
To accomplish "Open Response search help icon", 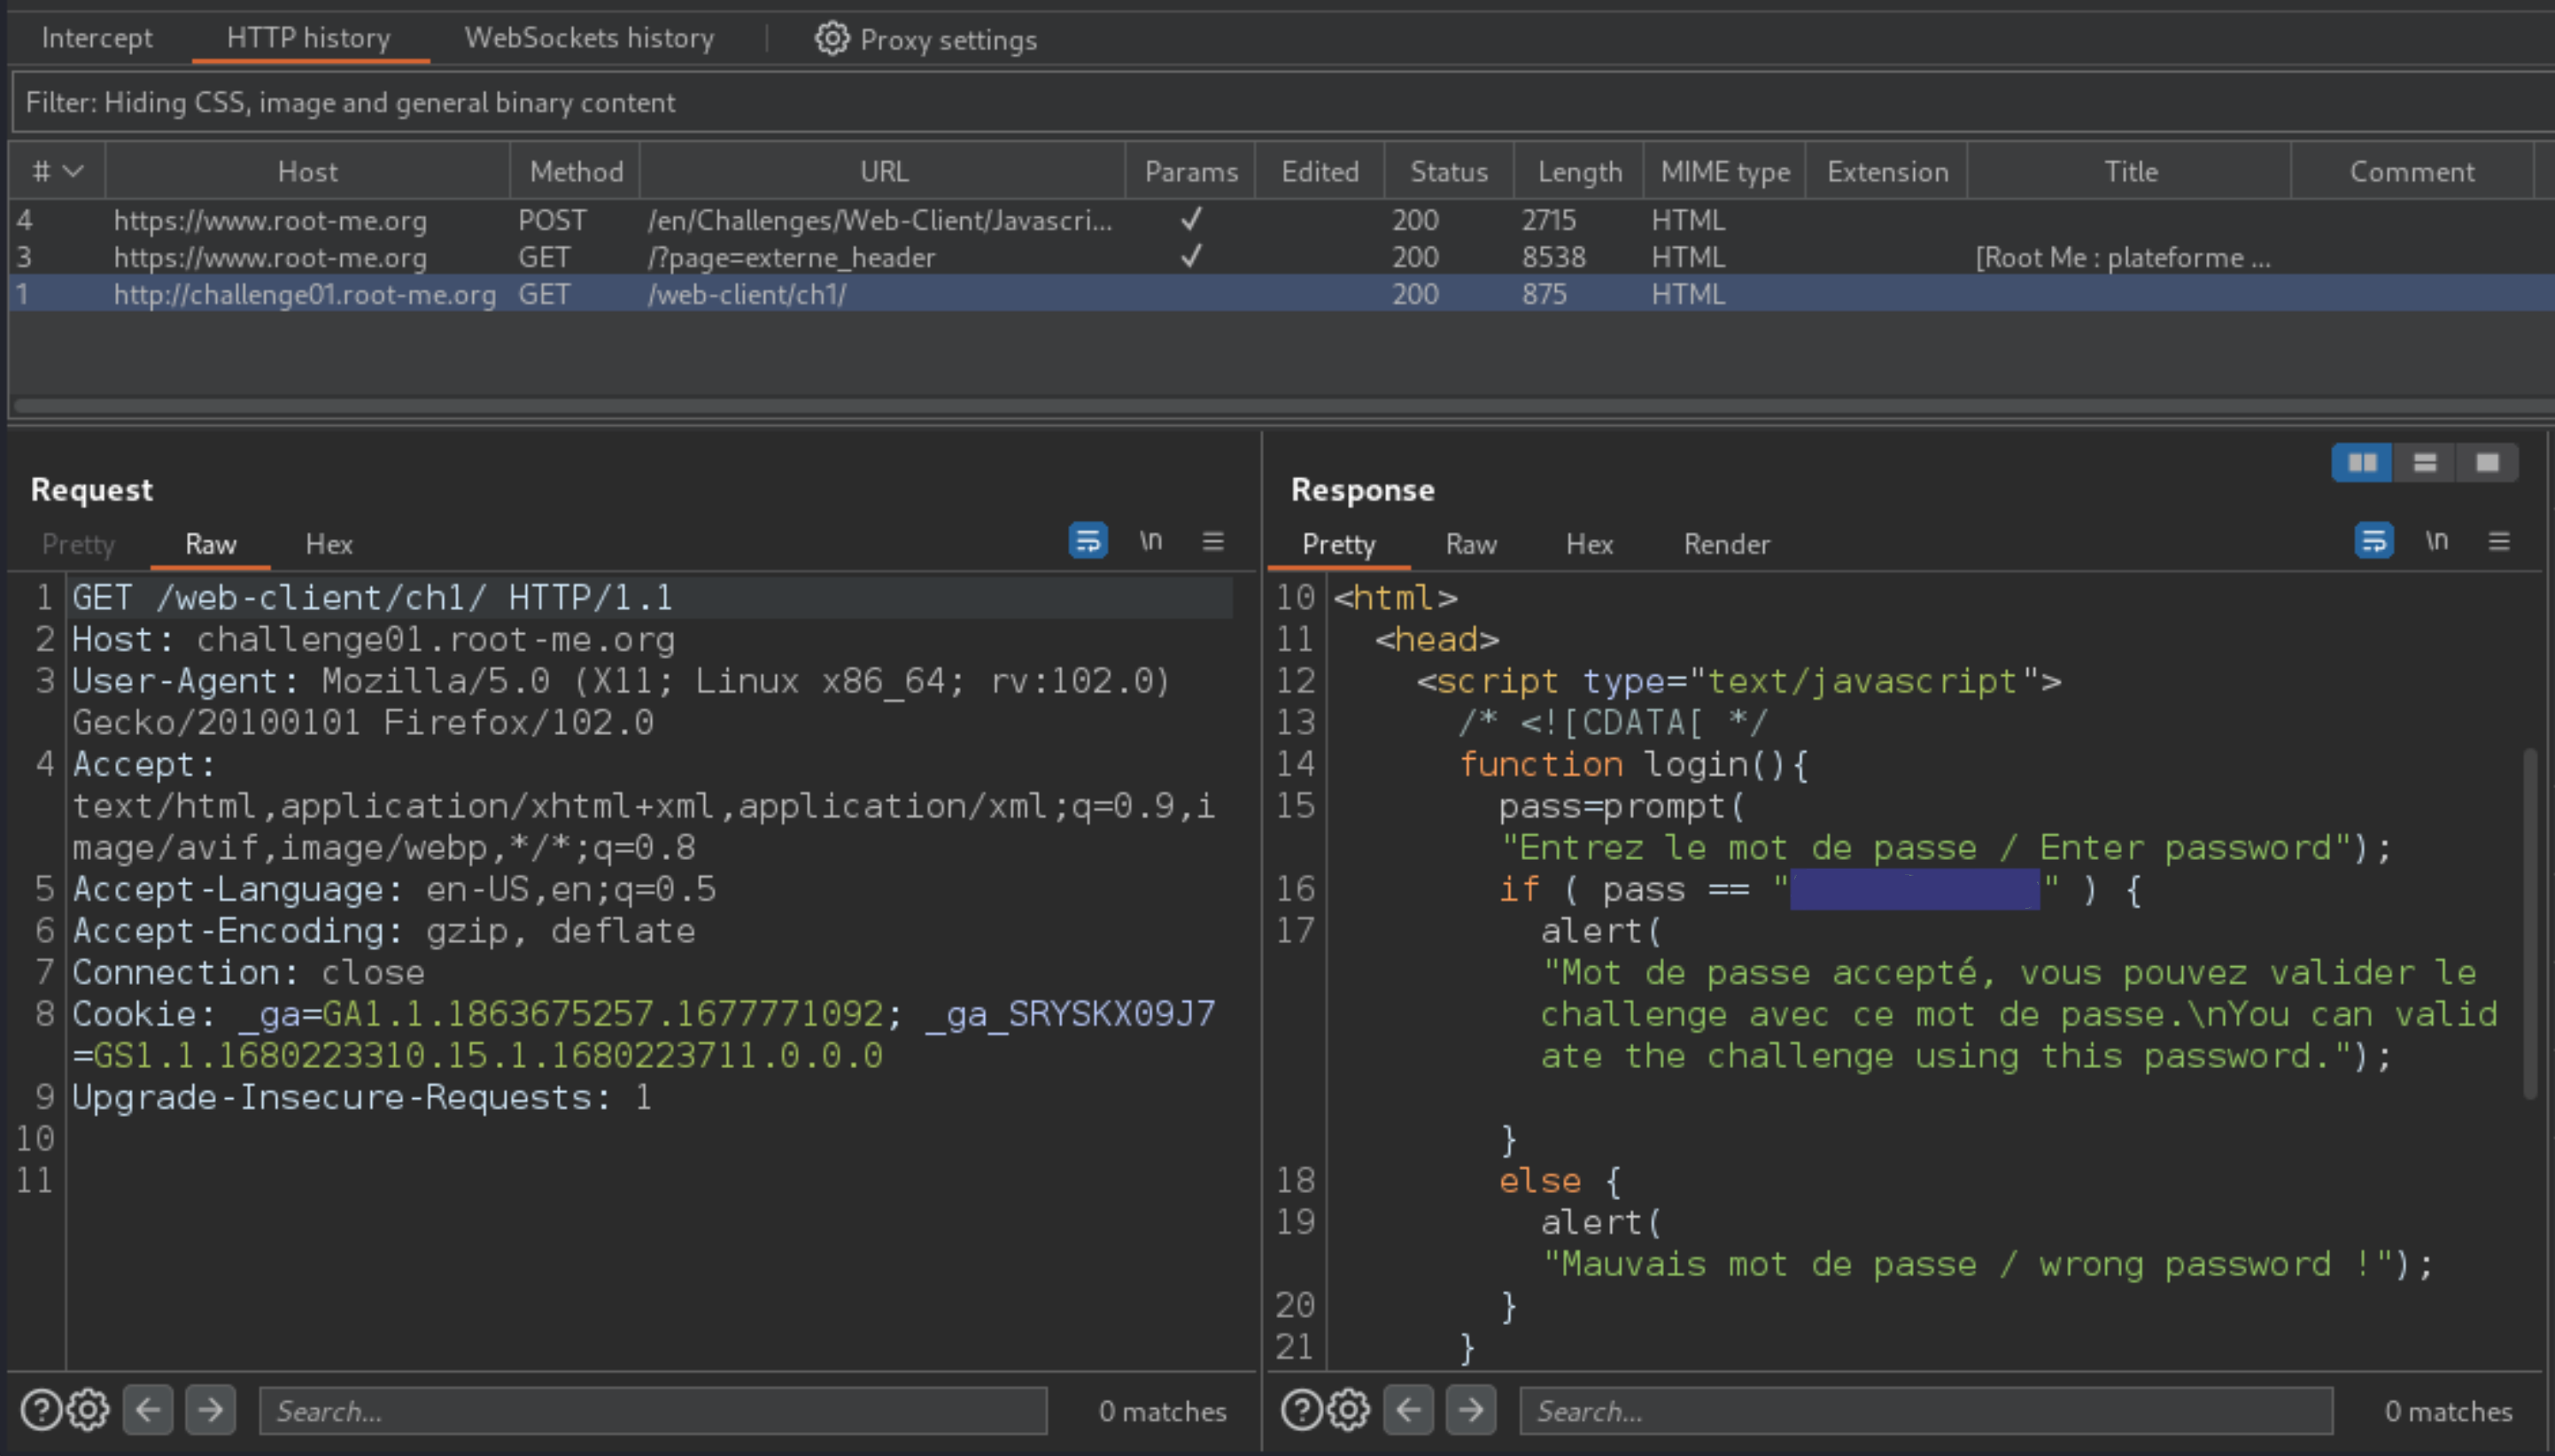I will [x=1301, y=1410].
